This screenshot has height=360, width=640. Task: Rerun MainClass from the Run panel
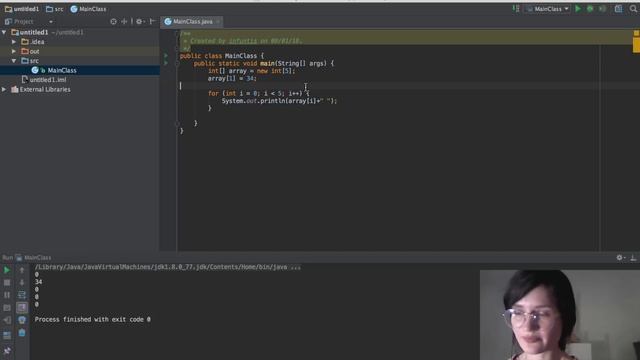click(7, 270)
